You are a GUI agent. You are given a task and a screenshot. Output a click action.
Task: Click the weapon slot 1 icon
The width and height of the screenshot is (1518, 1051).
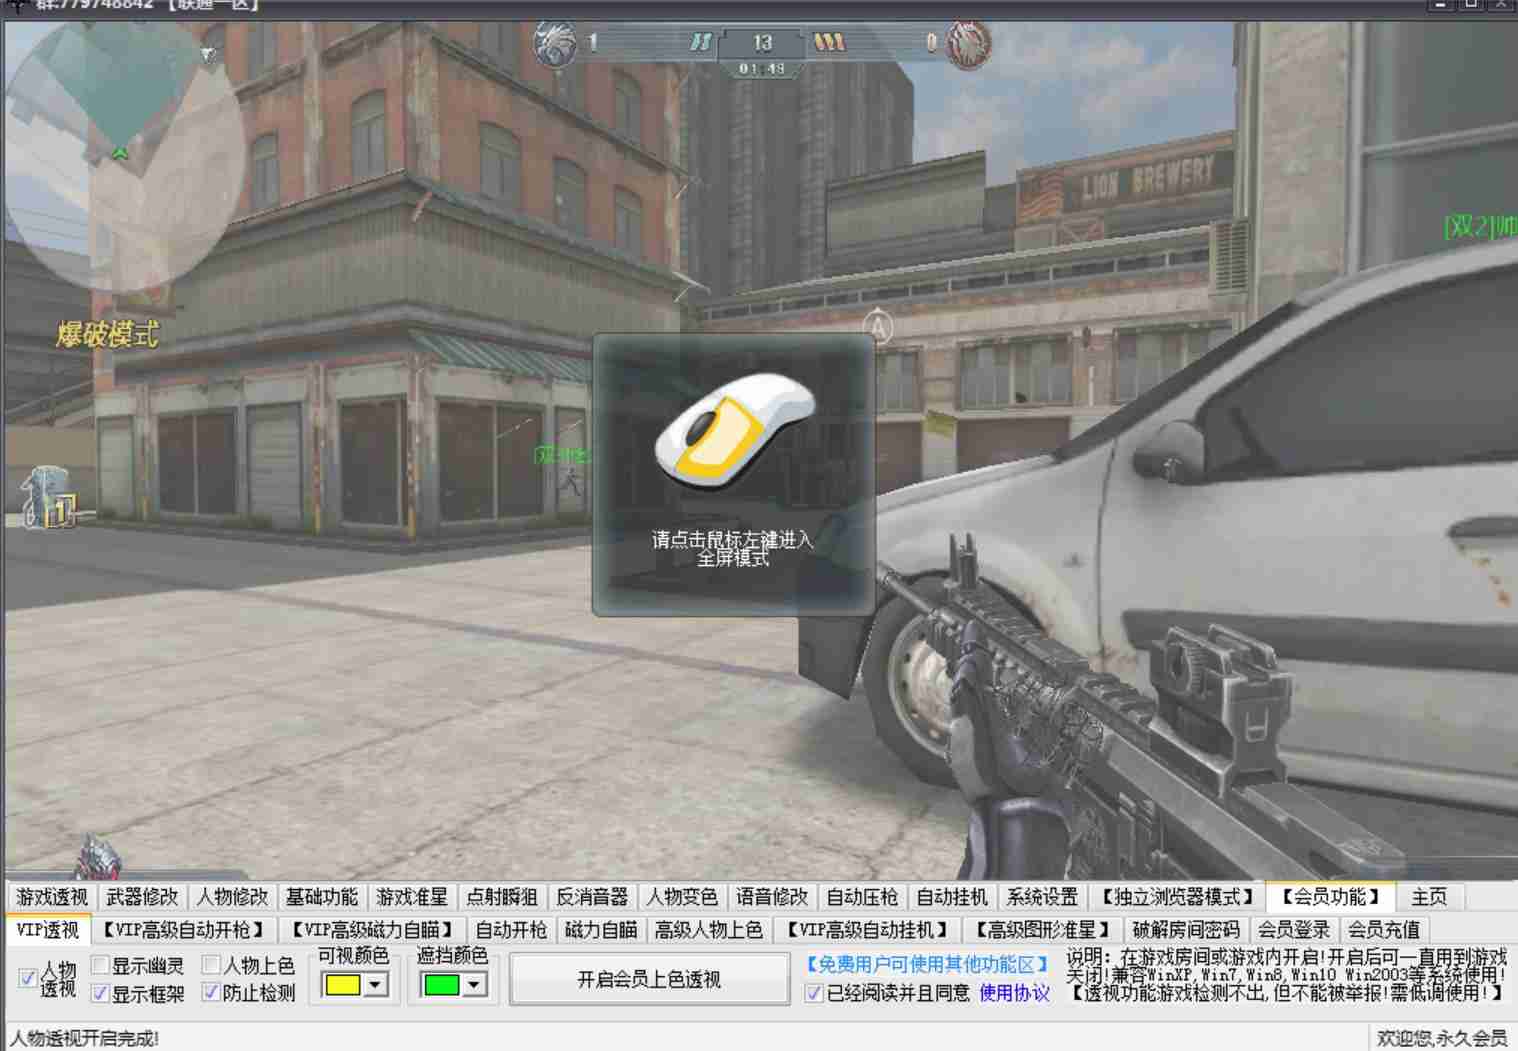pyautogui.click(x=50, y=497)
